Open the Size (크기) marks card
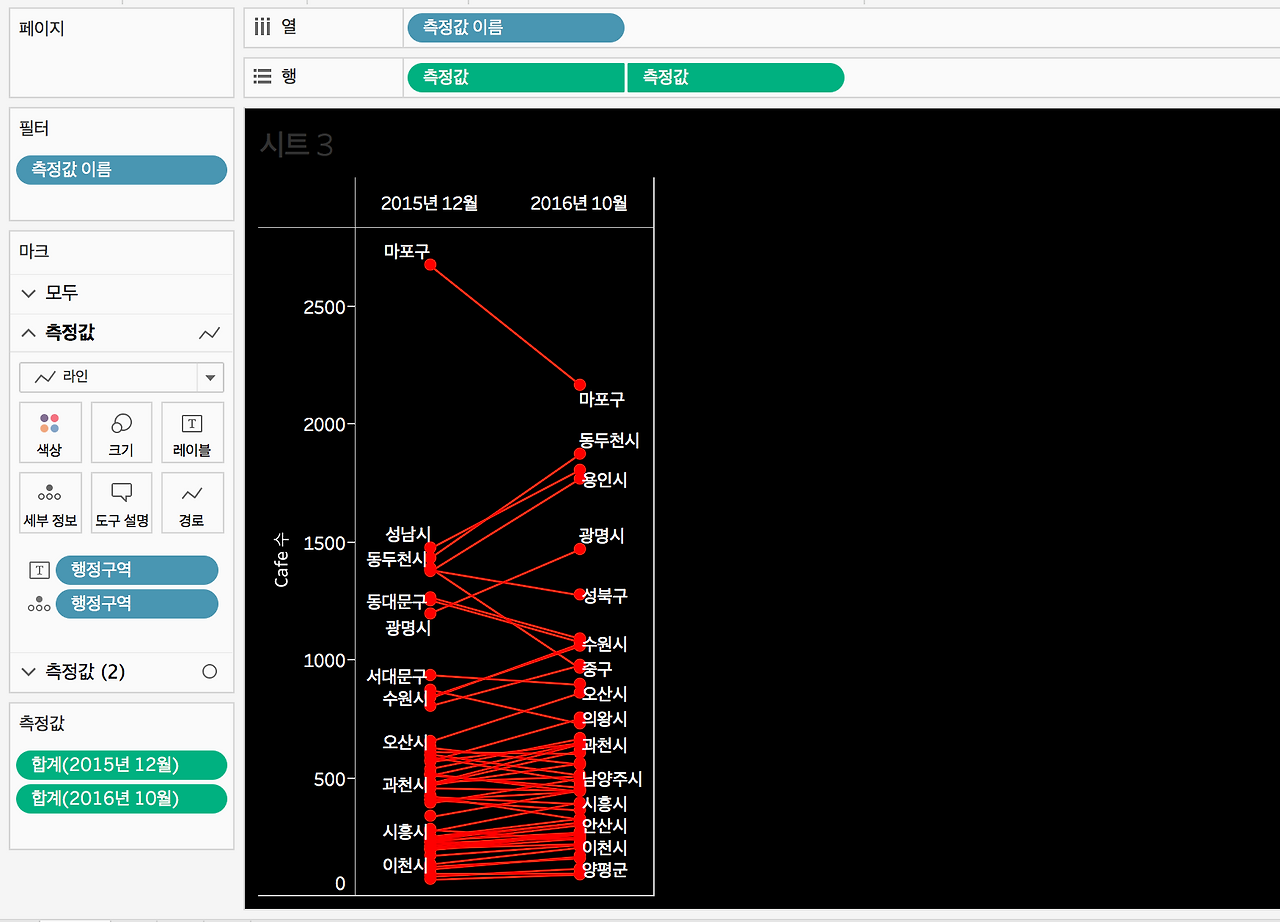This screenshot has width=1280, height=922. pos(121,432)
